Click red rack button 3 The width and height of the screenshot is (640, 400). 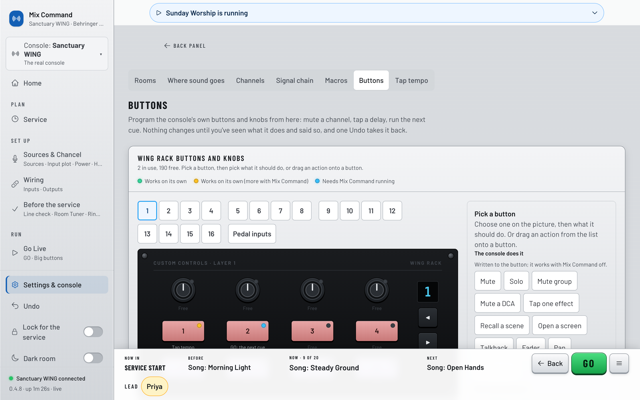312,331
